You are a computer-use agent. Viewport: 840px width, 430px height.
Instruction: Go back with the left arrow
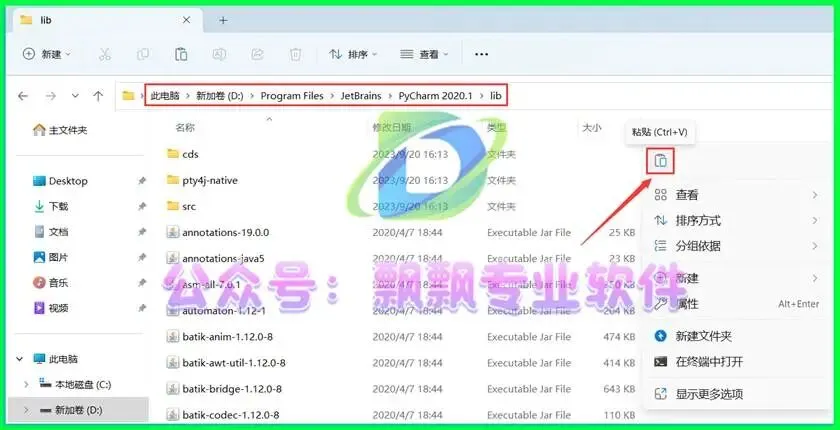(22, 96)
